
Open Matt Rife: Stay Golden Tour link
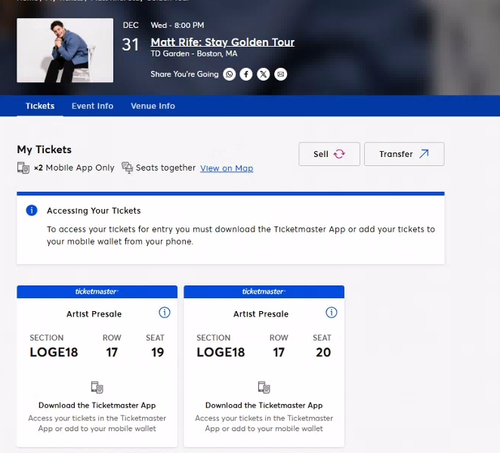point(223,42)
